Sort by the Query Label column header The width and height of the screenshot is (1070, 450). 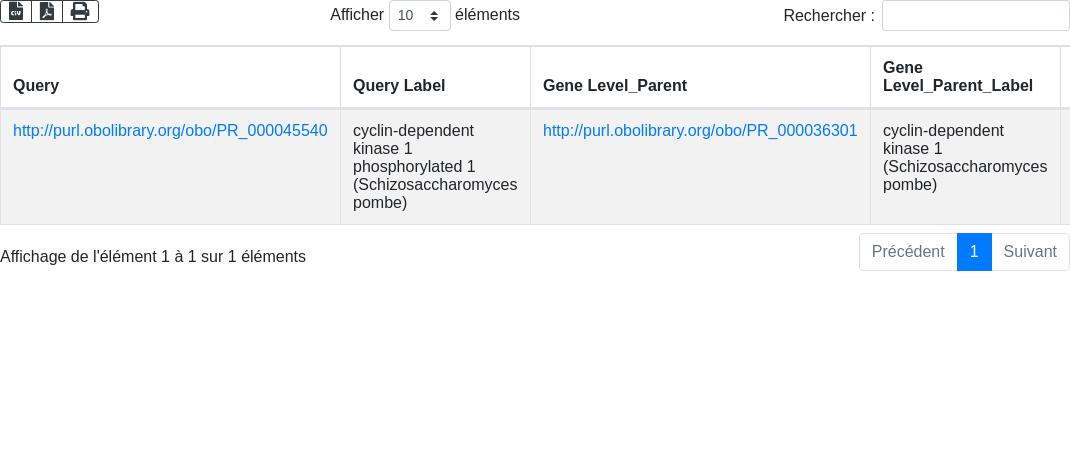pyautogui.click(x=399, y=86)
